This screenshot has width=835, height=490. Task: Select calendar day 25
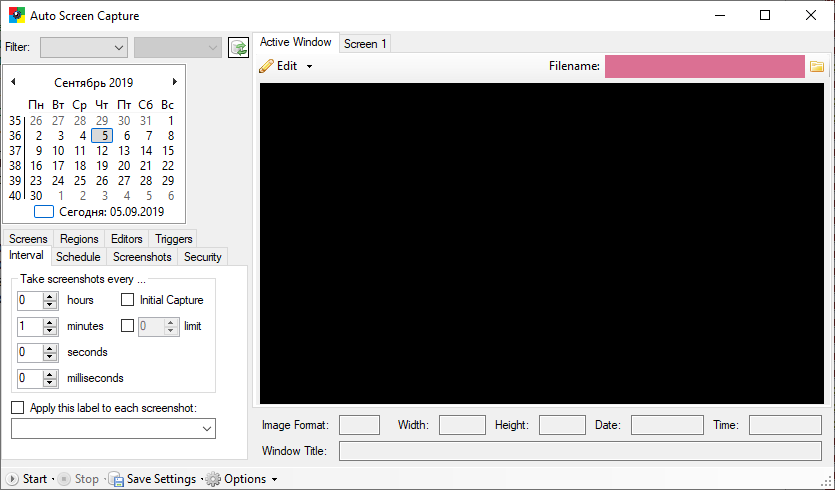(x=80, y=181)
